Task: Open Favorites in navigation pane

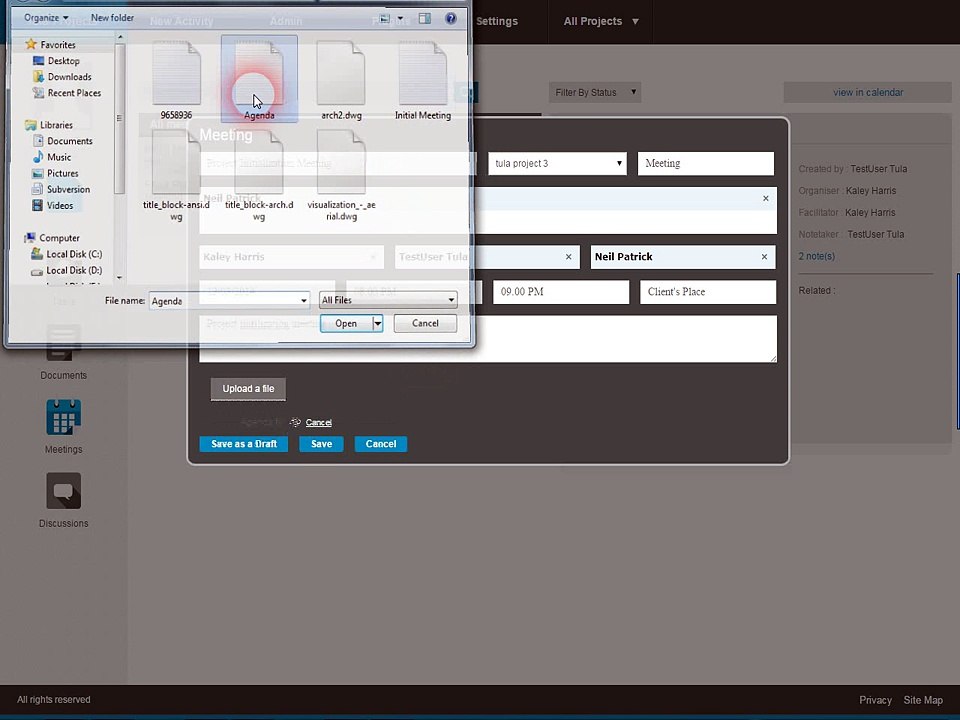Action: [58, 45]
